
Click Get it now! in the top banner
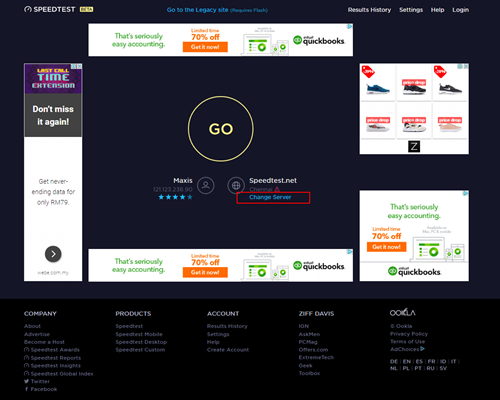pyautogui.click(x=205, y=47)
